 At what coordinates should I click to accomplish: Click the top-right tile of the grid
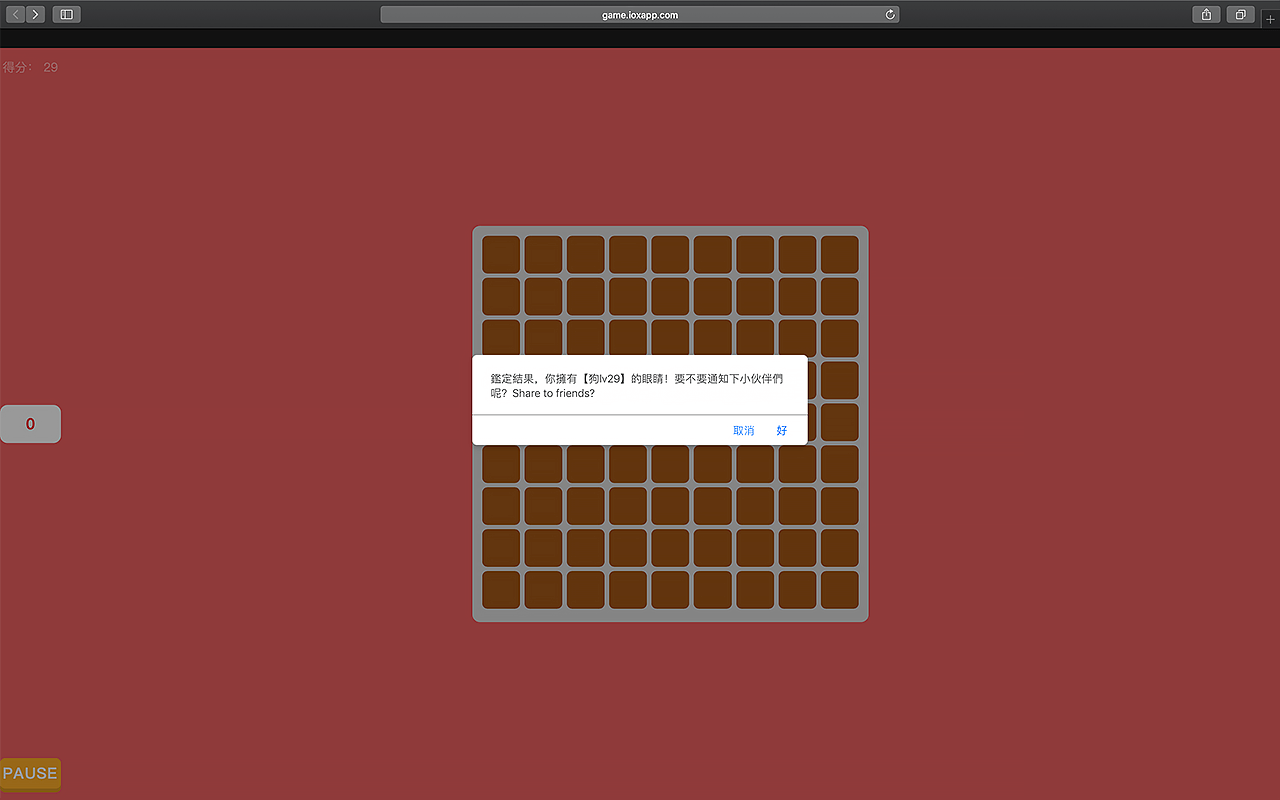click(x=840, y=254)
